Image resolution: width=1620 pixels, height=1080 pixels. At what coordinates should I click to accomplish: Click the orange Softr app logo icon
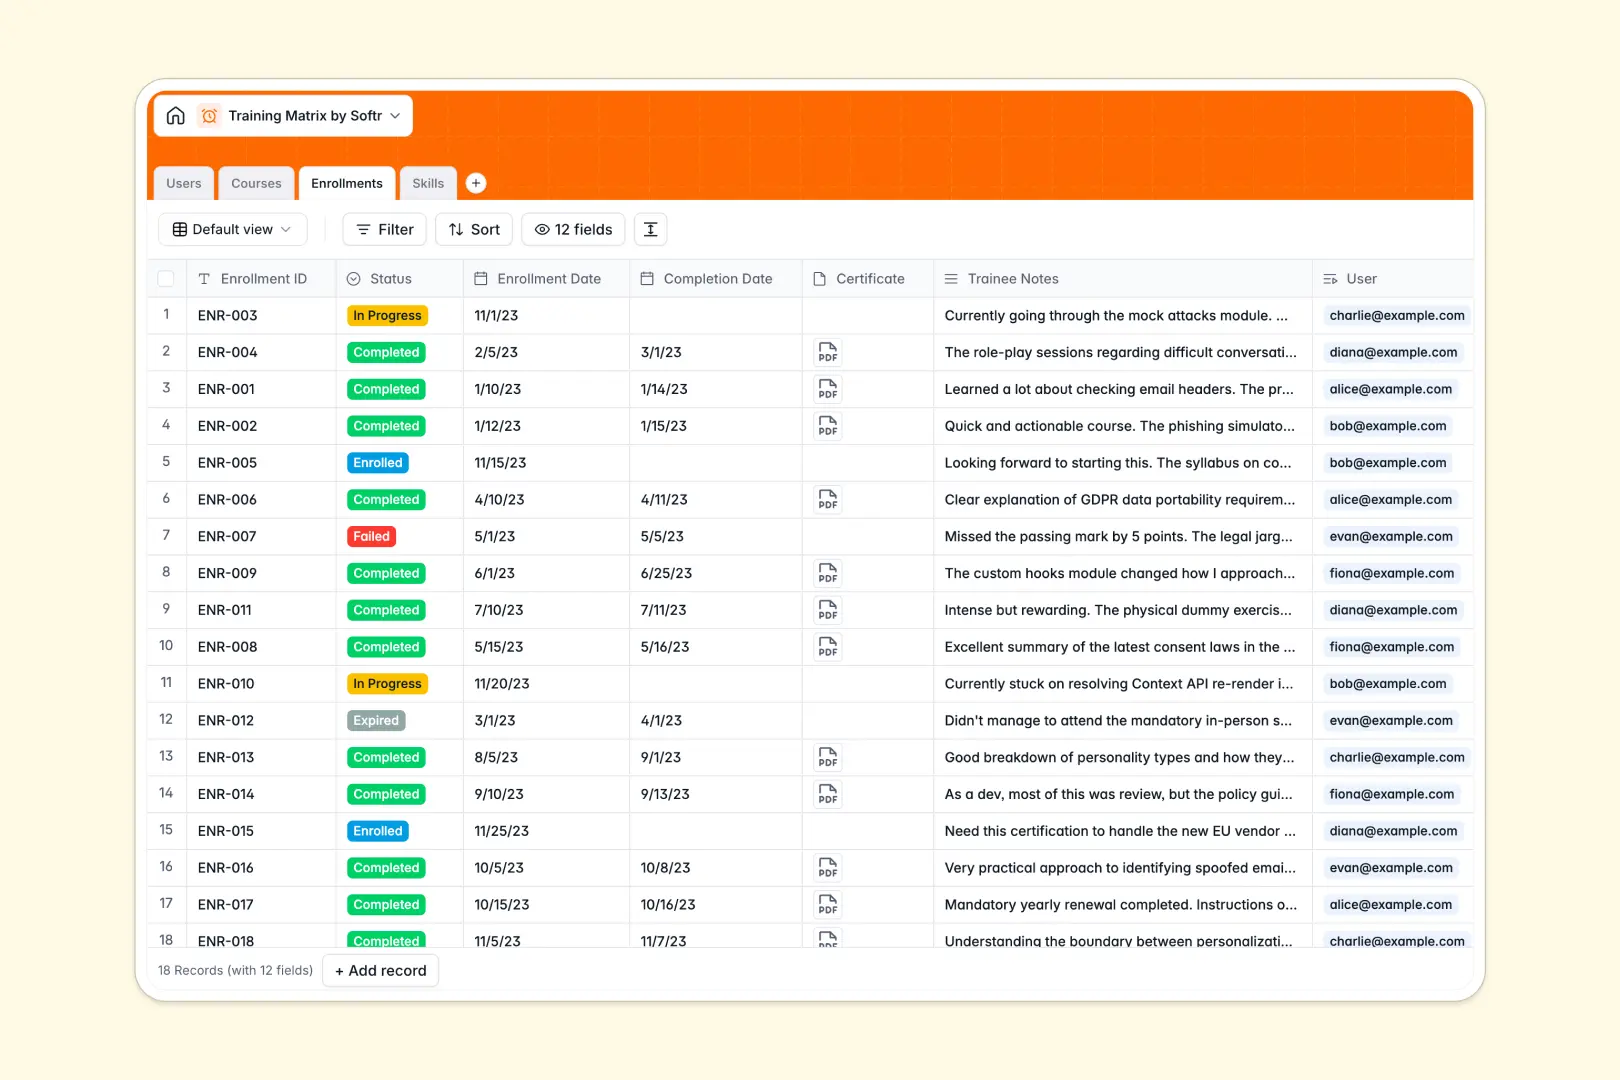(x=209, y=115)
